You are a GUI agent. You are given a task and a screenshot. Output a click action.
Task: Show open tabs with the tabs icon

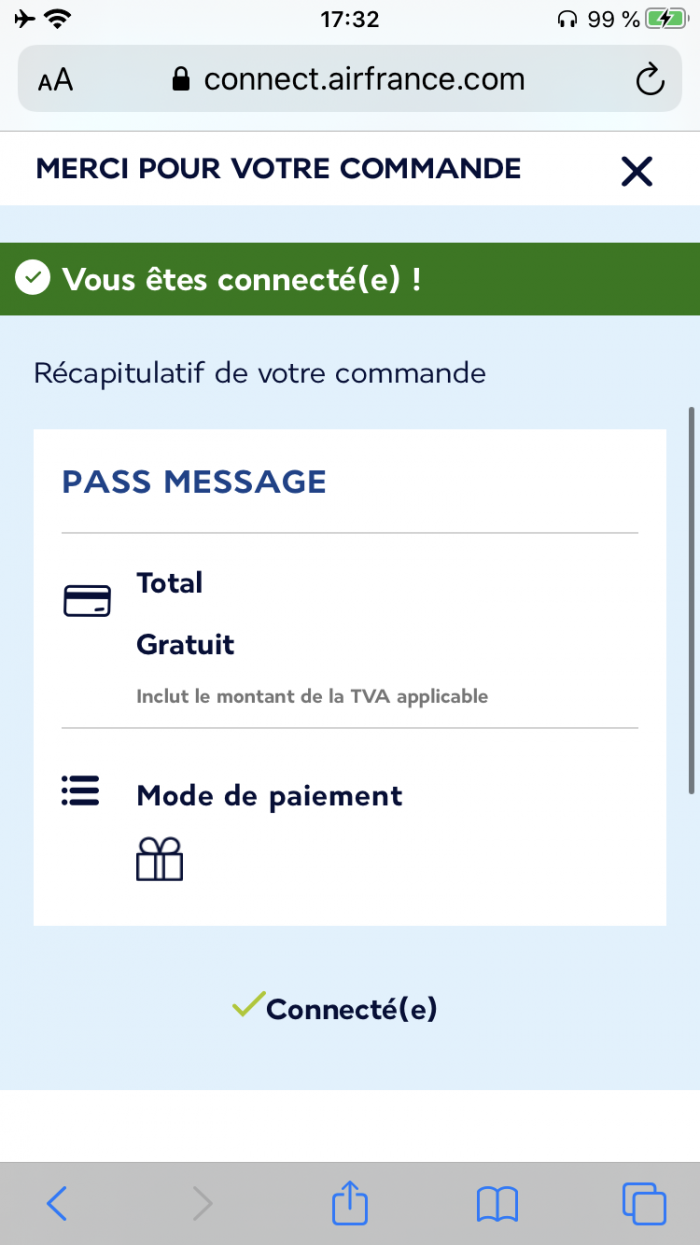click(643, 1203)
